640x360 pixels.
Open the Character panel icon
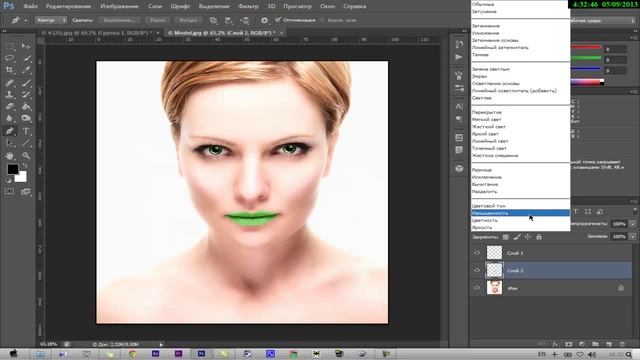(x=459, y=106)
